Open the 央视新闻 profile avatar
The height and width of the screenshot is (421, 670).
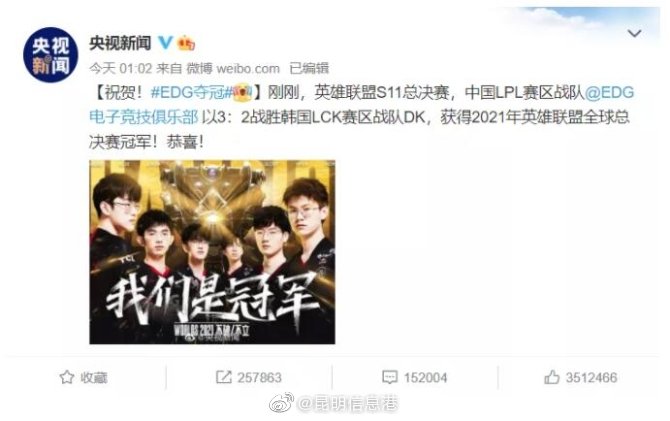(x=50, y=55)
